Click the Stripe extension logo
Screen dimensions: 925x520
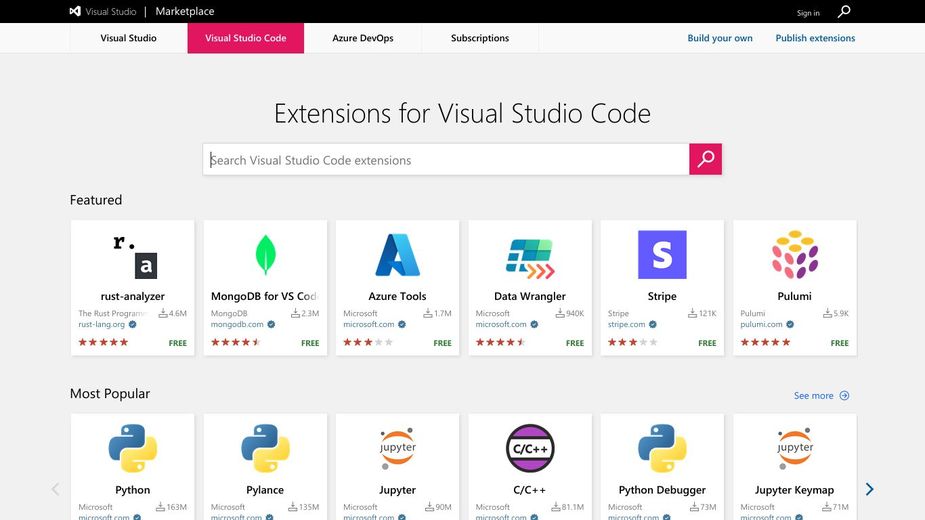[x=662, y=255]
